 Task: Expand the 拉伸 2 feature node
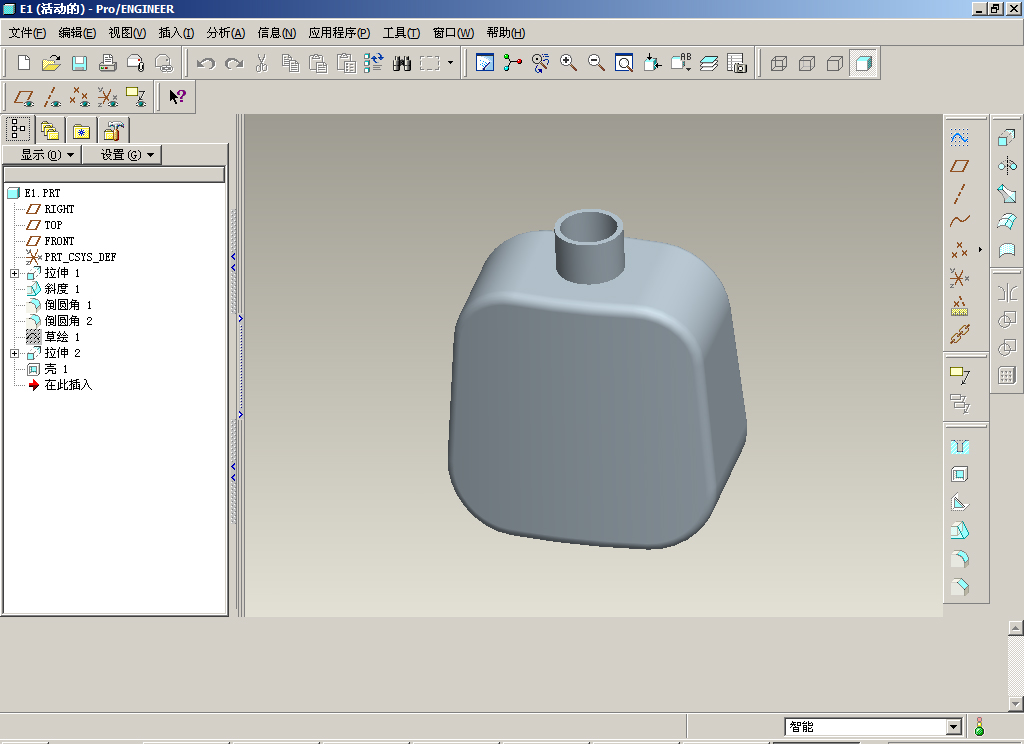coord(14,353)
